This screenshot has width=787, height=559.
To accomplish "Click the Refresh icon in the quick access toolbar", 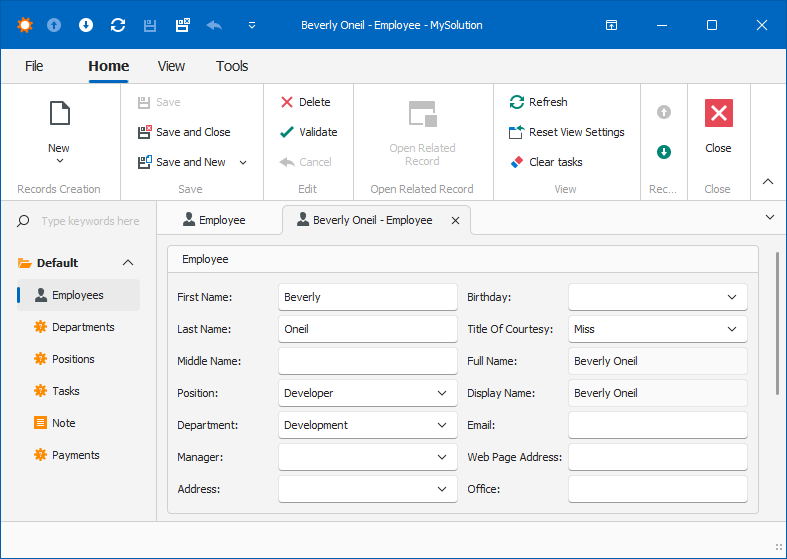I will point(118,25).
